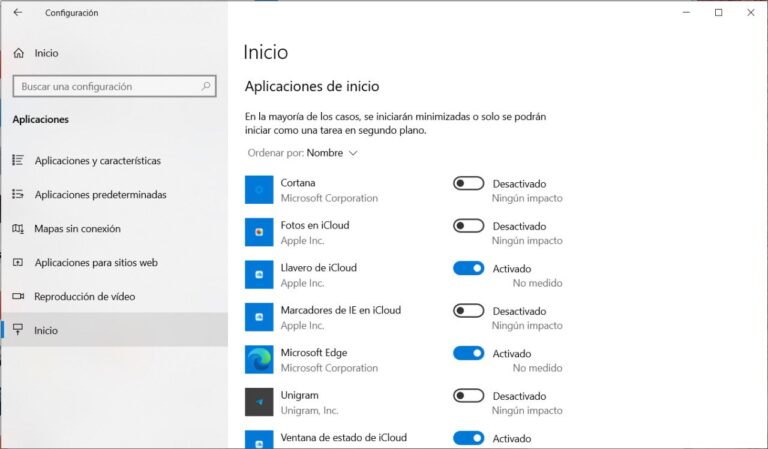
Task: Go back with the arrow icon
Action: [18, 13]
